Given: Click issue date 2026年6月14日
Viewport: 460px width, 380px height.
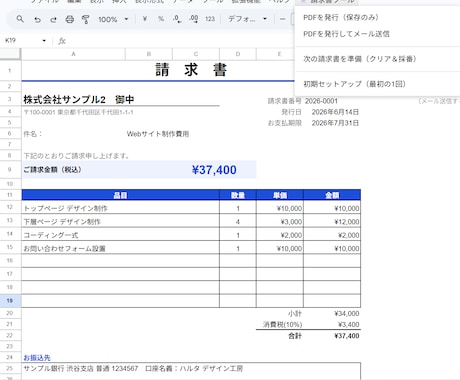Looking at the screenshot, I should pyautogui.click(x=335, y=112).
